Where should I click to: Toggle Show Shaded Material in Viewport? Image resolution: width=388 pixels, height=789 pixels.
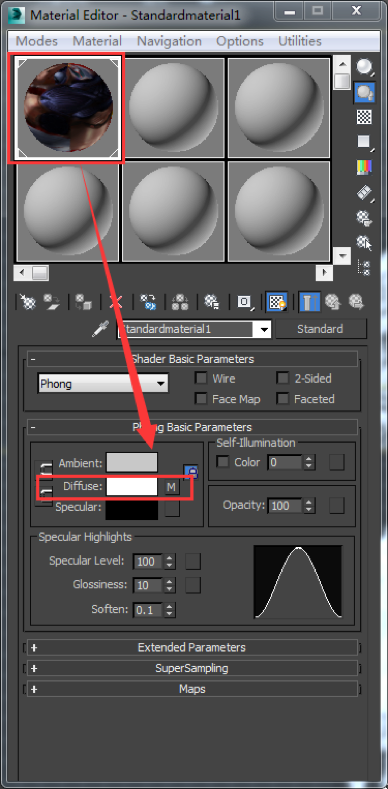click(277, 302)
